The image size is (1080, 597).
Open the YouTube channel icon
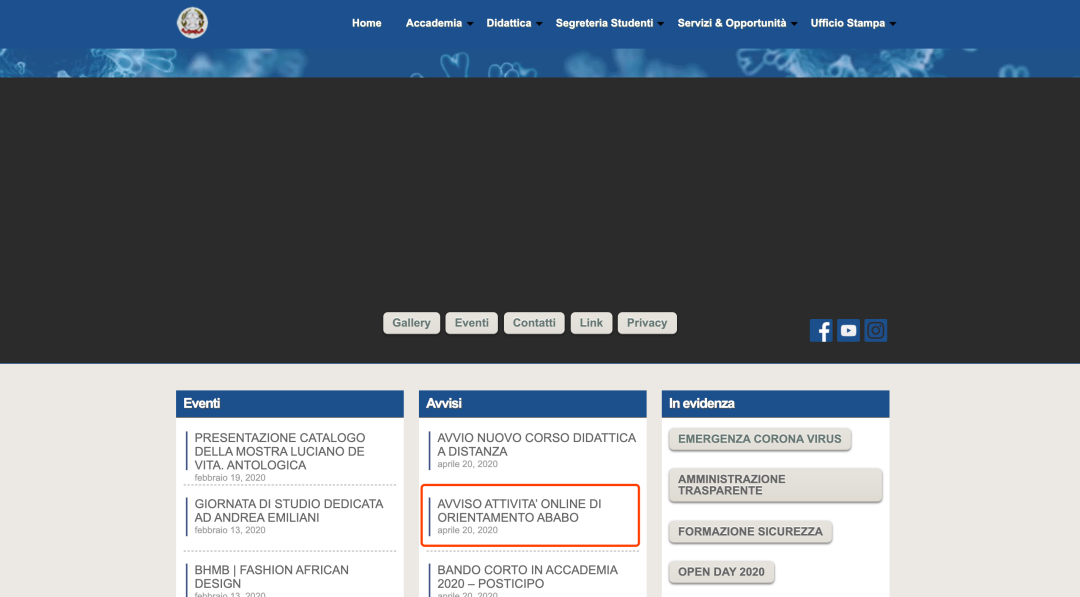(x=848, y=331)
